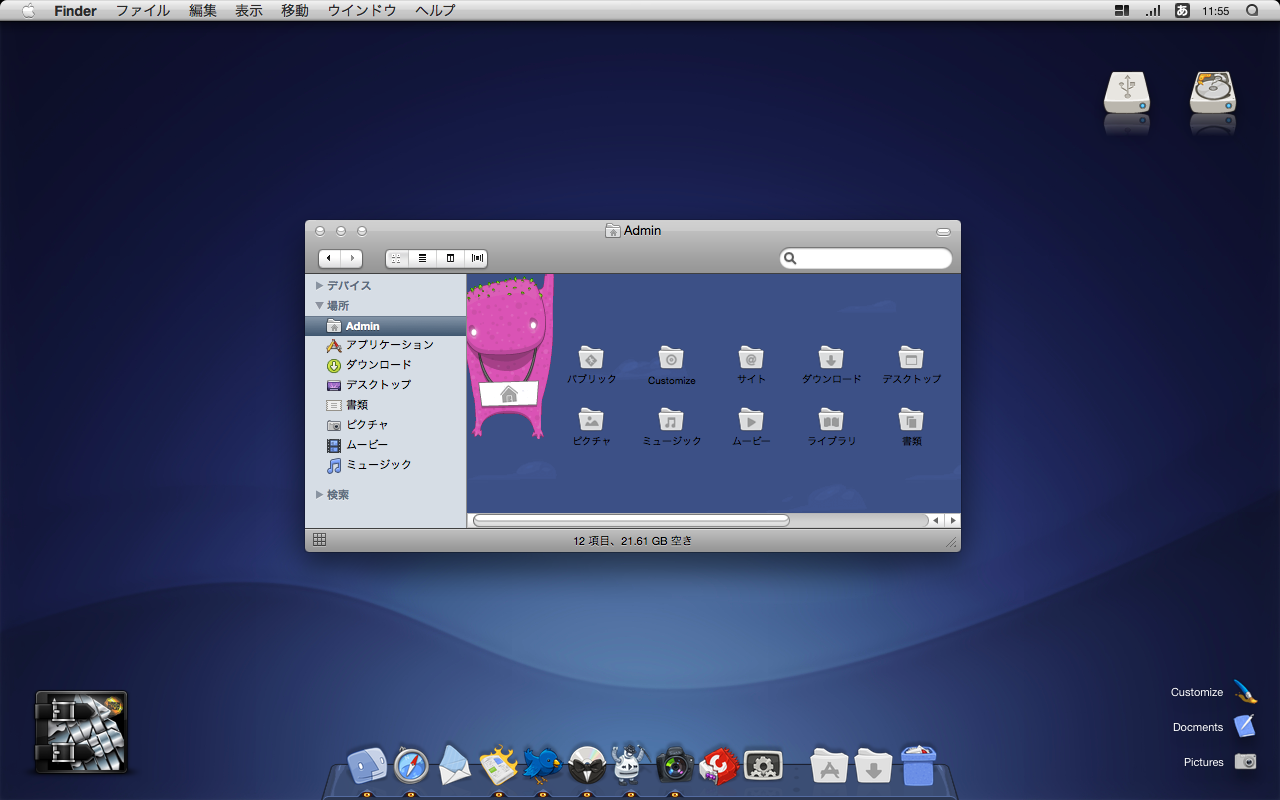Open the gear preferences icon in Dock
This screenshot has height=800, width=1280.
pos(762,767)
